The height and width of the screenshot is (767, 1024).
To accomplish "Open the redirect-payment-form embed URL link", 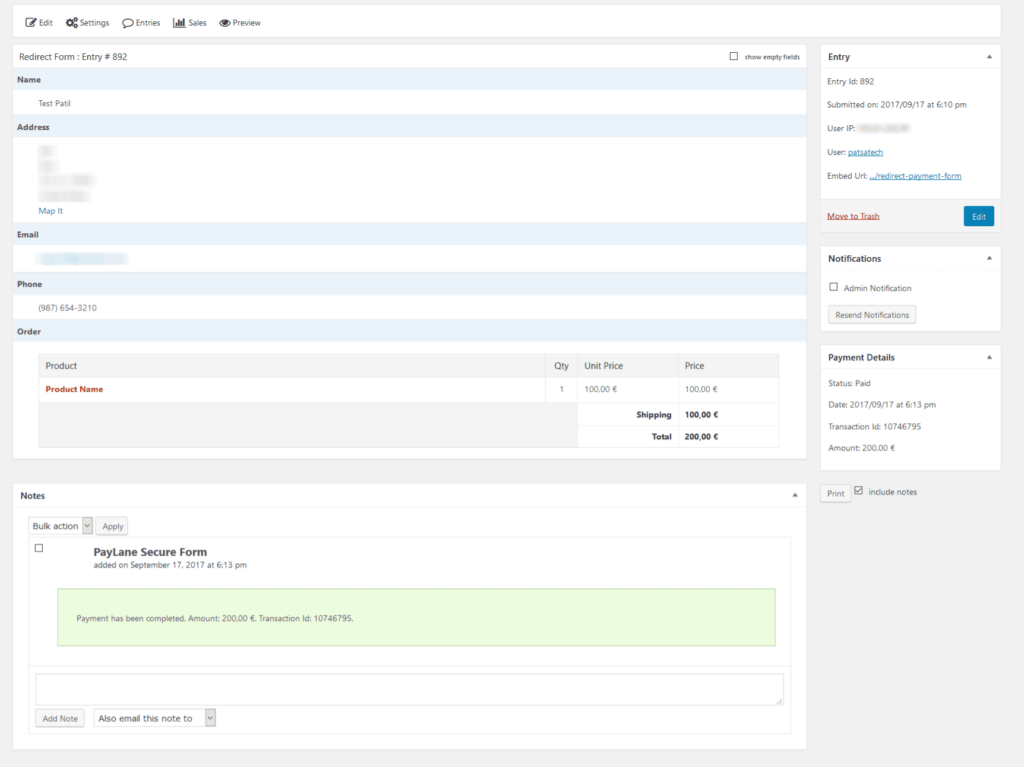I will coord(915,176).
